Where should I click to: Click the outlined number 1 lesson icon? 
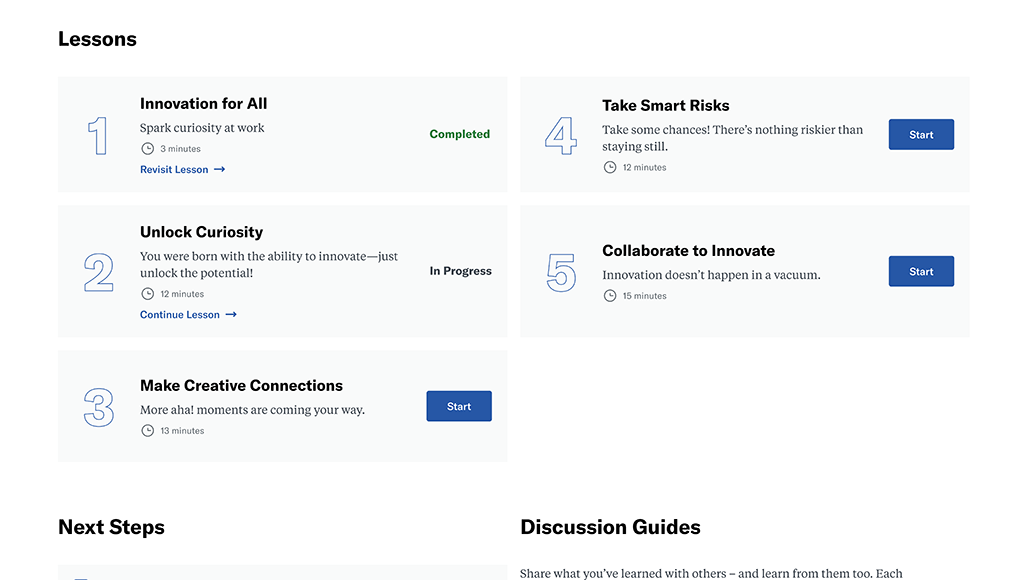(x=99, y=136)
